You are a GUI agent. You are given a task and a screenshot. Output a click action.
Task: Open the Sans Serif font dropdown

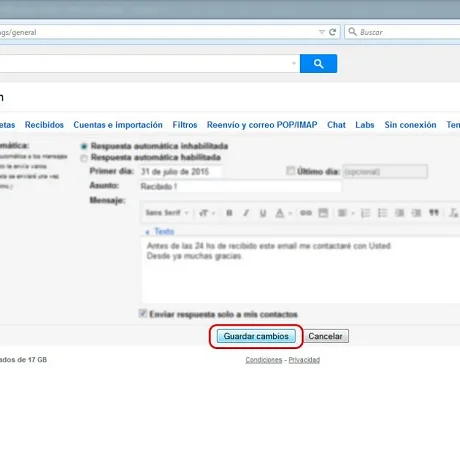point(167,213)
